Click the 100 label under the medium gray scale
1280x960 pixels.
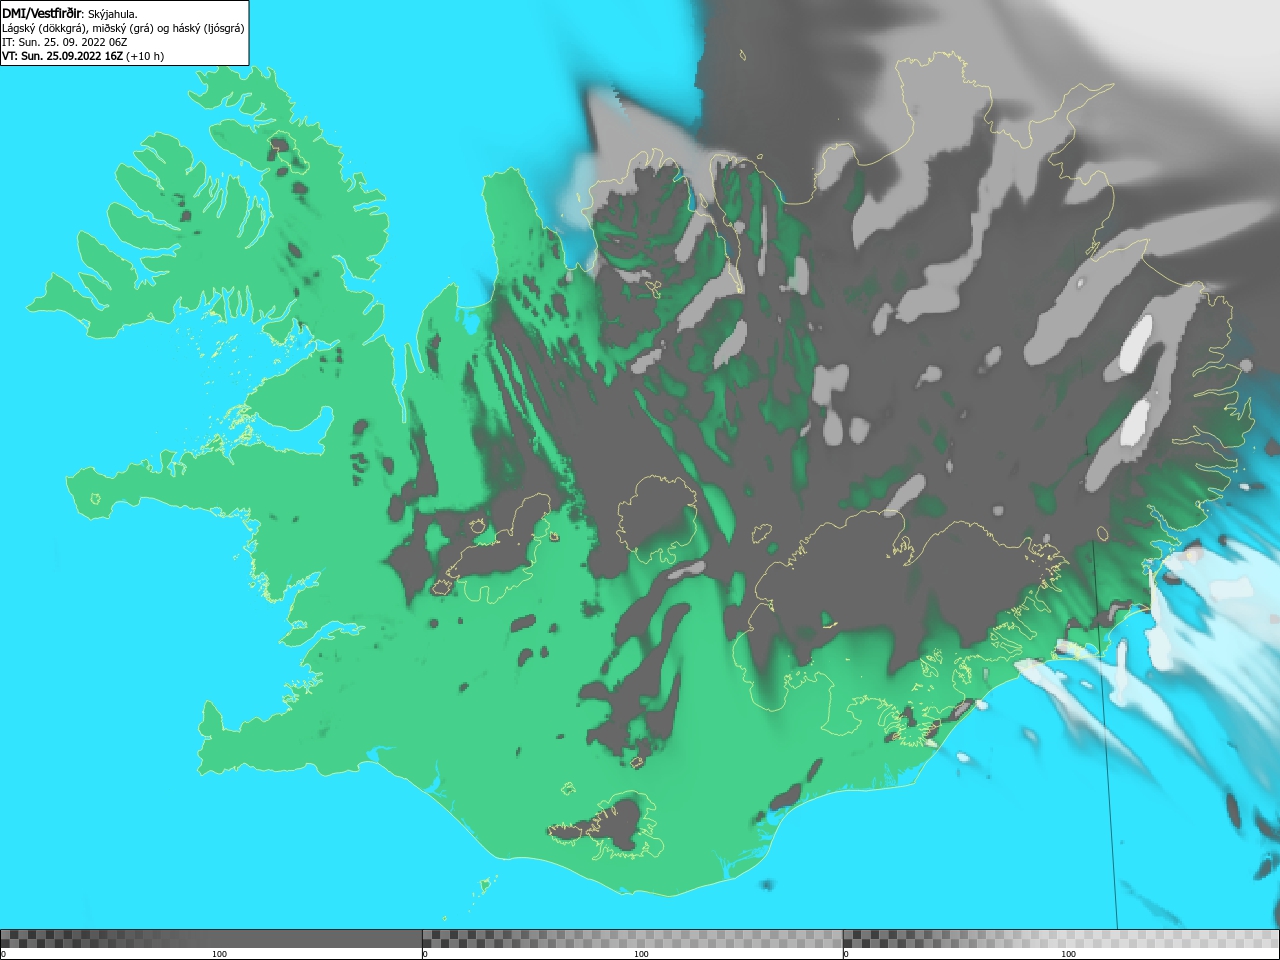click(x=641, y=954)
